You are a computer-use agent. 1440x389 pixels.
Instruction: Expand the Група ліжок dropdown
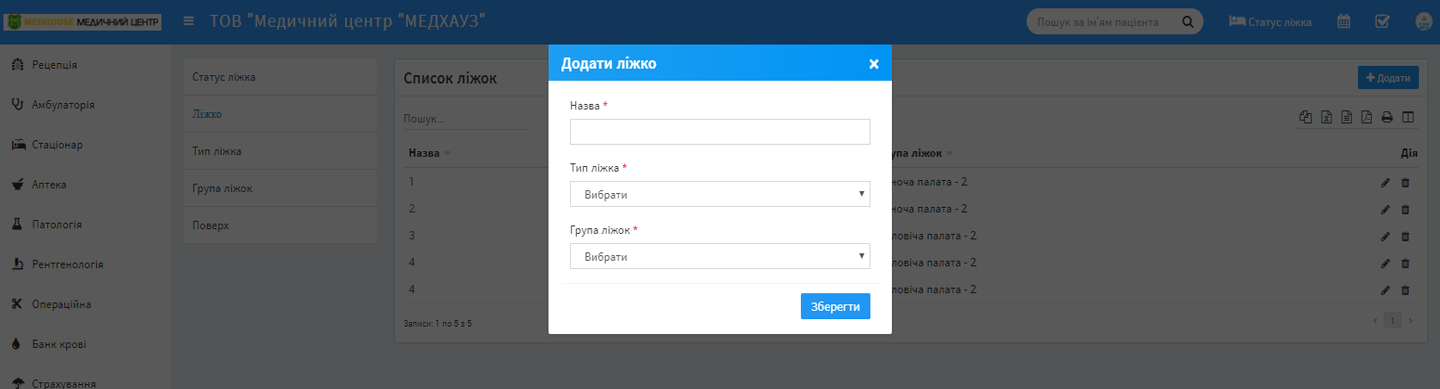(720, 256)
